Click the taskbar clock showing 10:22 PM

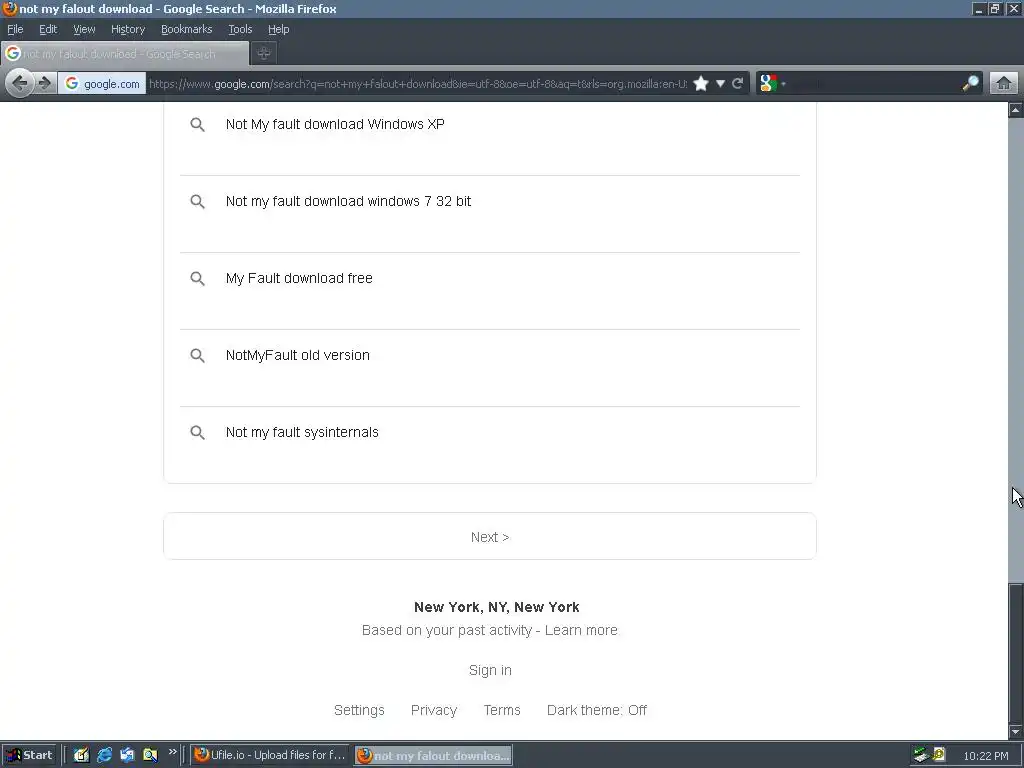click(985, 756)
